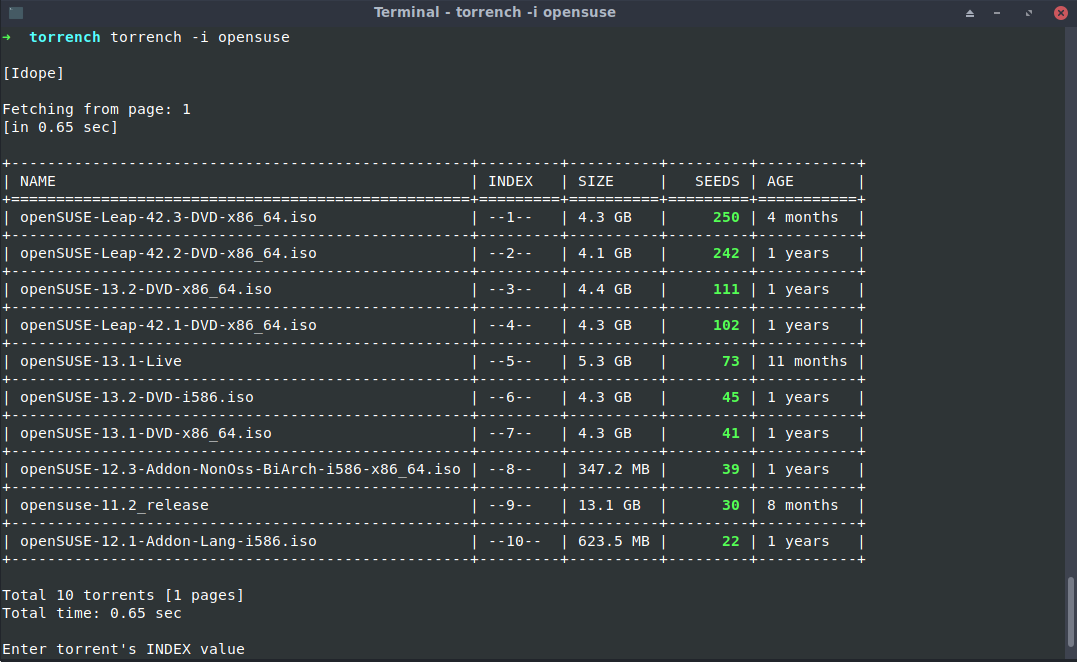Select 'openSUSE-12.1-Addon-Lang-i586.iso' name
This screenshot has width=1077, height=662.
[168, 541]
